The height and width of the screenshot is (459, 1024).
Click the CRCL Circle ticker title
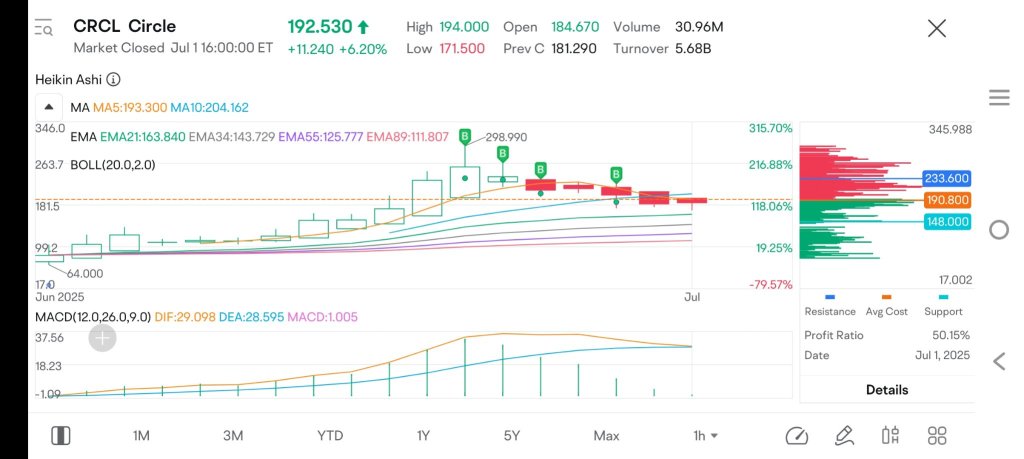(x=124, y=26)
